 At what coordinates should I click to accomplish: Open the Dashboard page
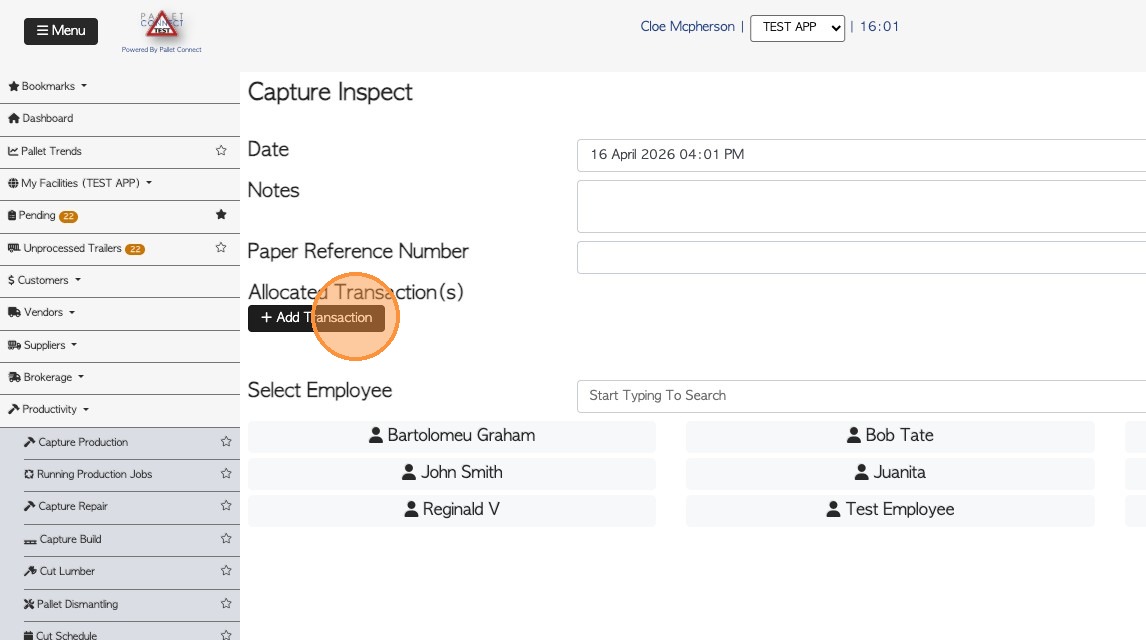coord(47,118)
